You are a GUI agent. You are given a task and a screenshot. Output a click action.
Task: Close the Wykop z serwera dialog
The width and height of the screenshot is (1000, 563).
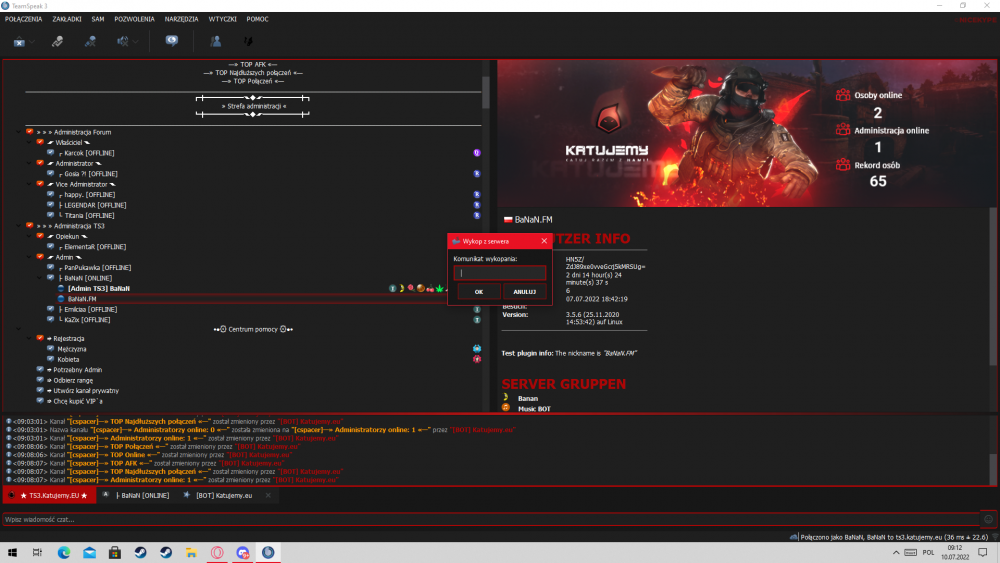click(544, 241)
